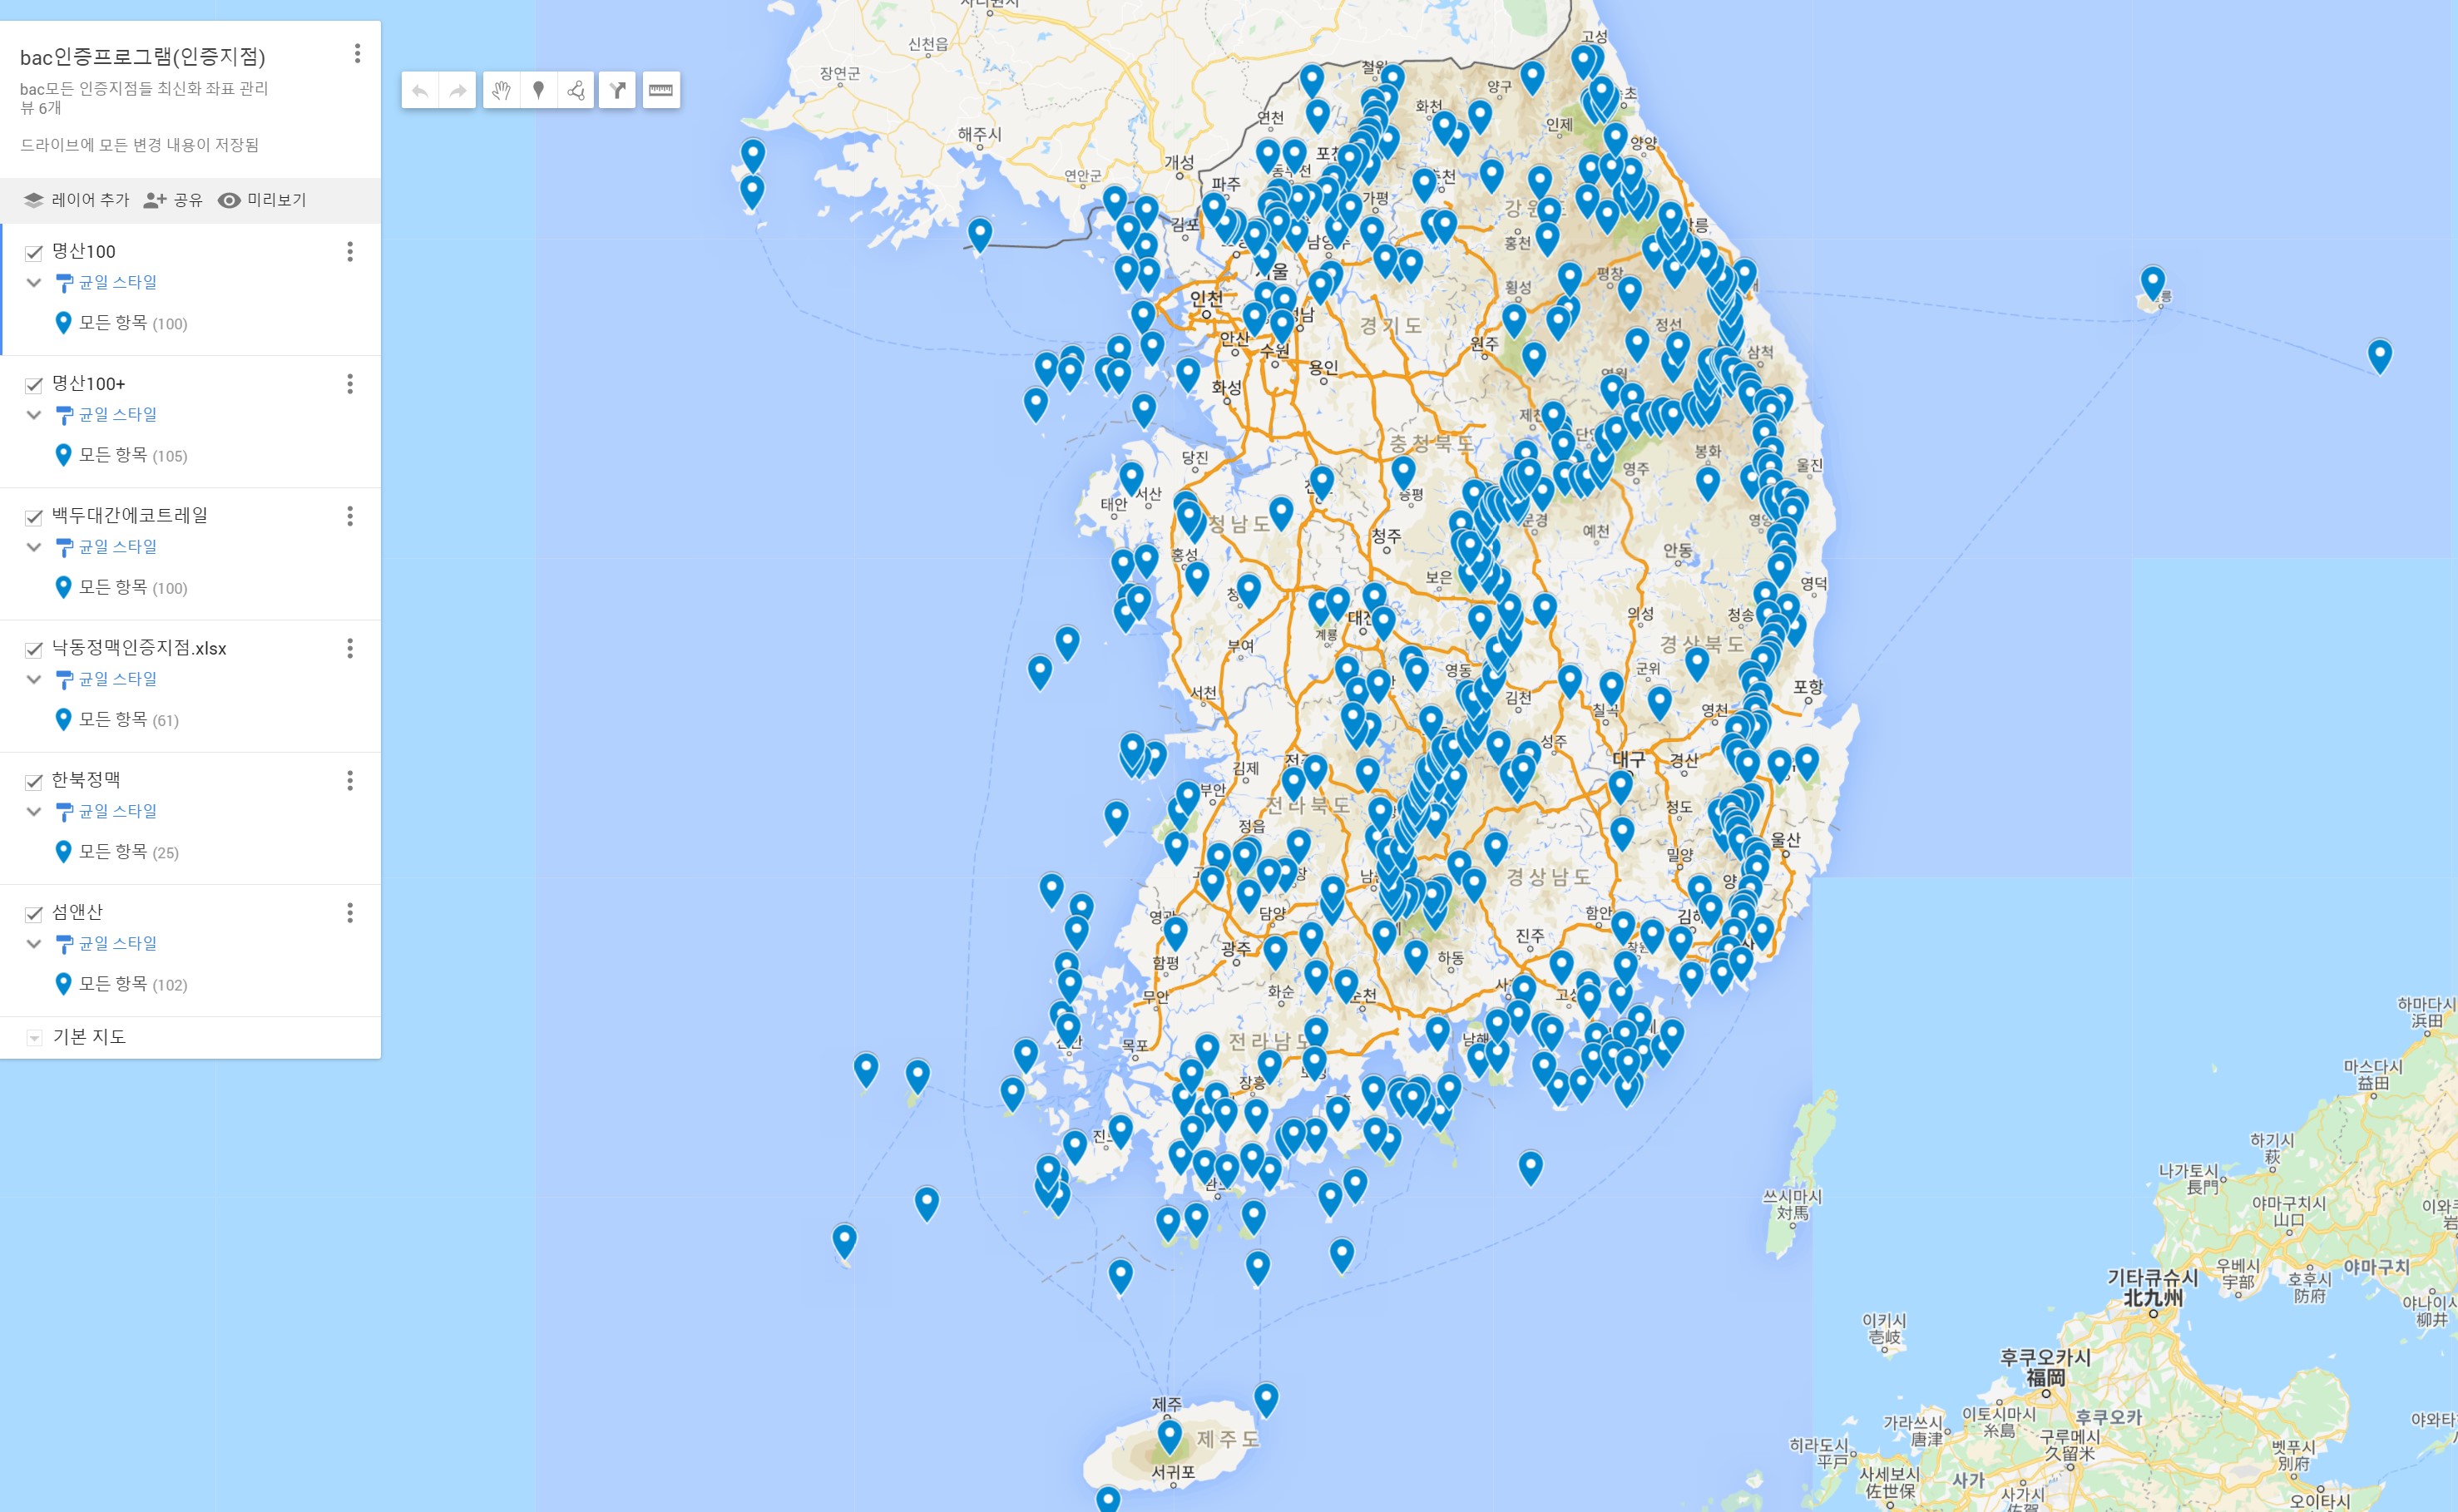Click the 공유 share button
Viewport: 2458px width, 1512px height.
[173, 200]
